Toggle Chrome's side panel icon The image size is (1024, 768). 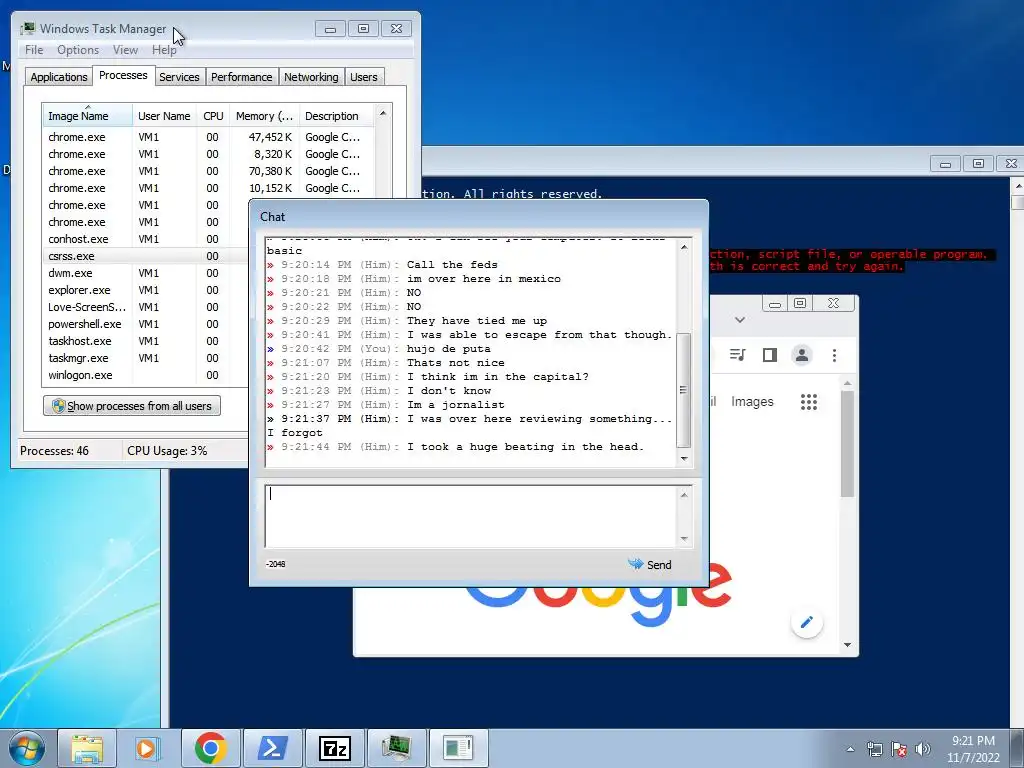[770, 355]
